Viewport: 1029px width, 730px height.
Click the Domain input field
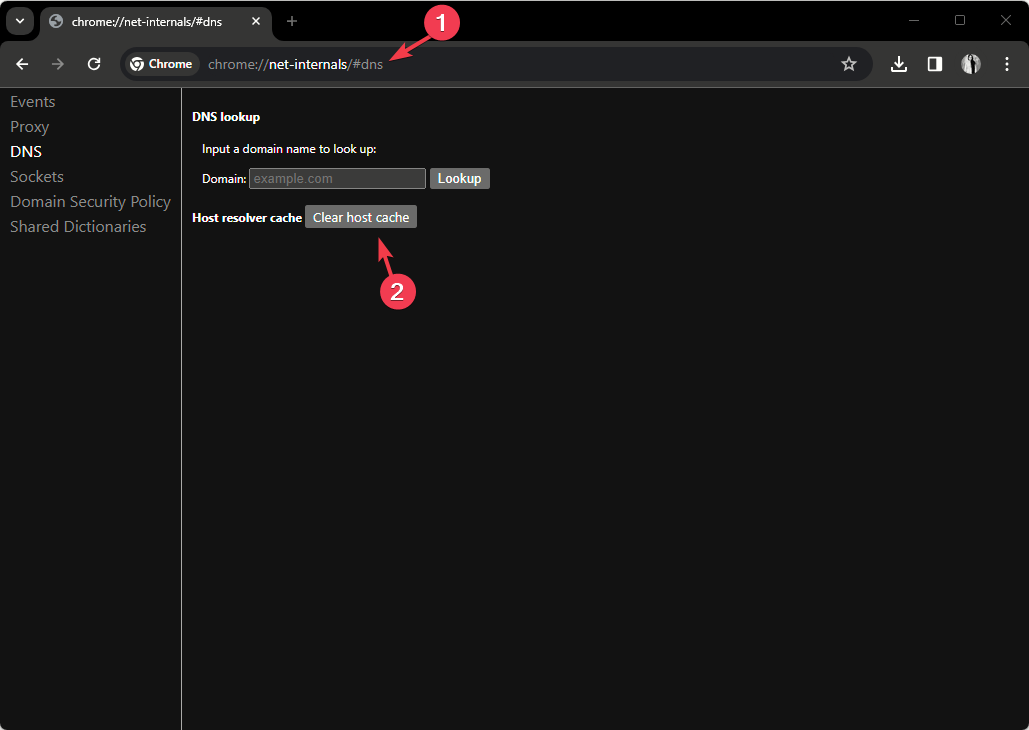tap(336, 178)
